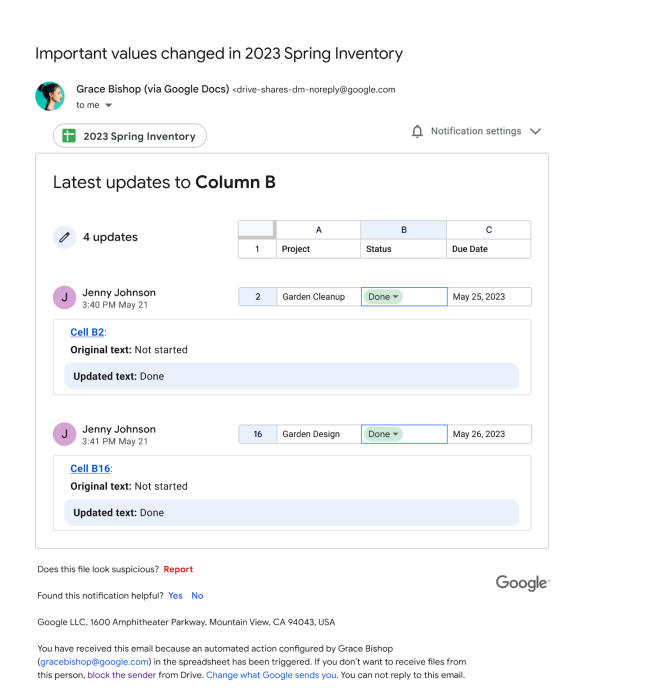
Task: Click Jenny Johnson's avatar at 3:41 PM
Action: click(x=65, y=434)
